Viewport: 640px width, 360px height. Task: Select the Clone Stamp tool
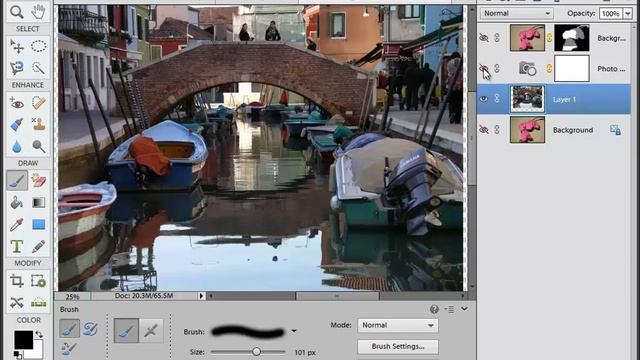click(x=38, y=124)
